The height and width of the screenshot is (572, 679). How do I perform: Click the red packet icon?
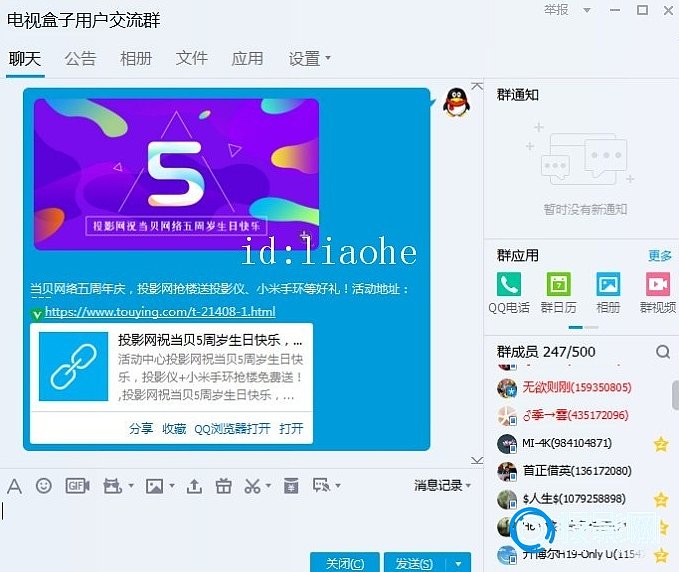pyautogui.click(x=291, y=486)
